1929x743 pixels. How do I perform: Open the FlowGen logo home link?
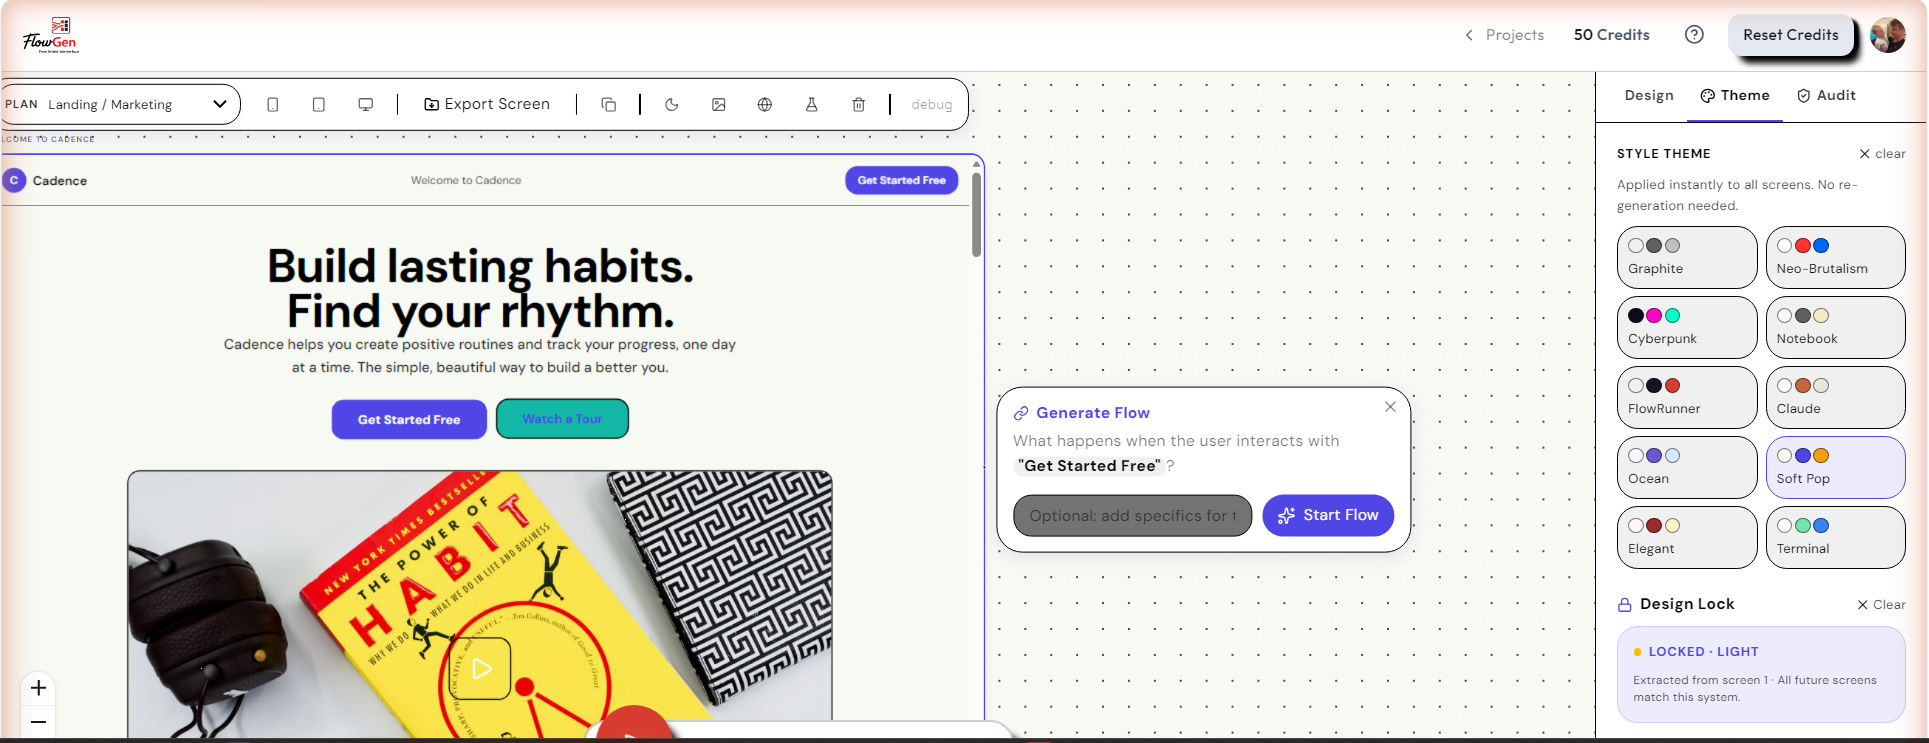pyautogui.click(x=51, y=35)
